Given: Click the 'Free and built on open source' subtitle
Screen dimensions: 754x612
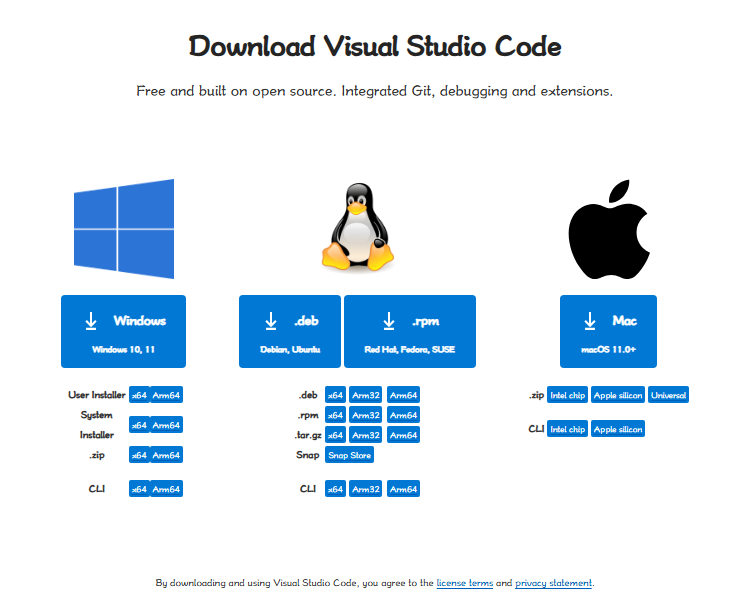Looking at the screenshot, I should (x=375, y=91).
